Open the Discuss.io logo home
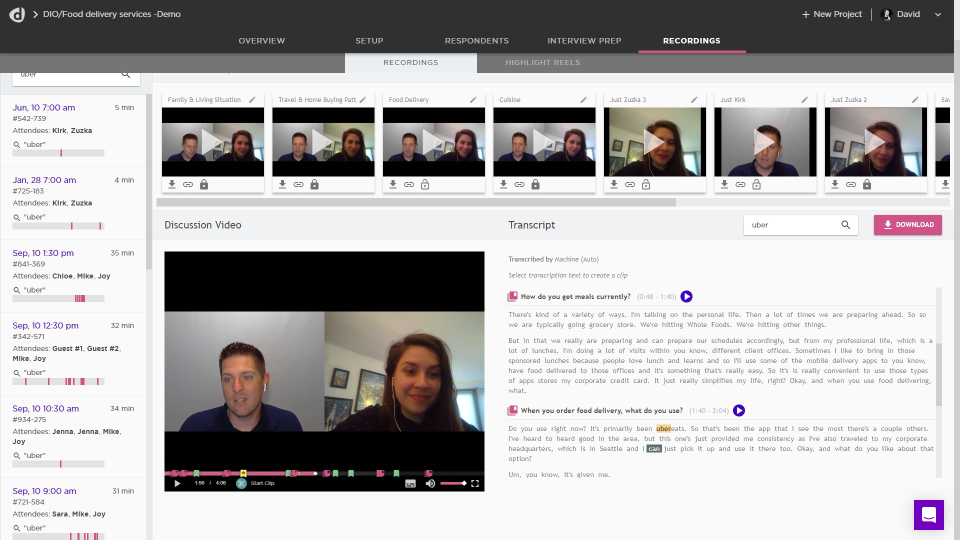 pos(17,14)
